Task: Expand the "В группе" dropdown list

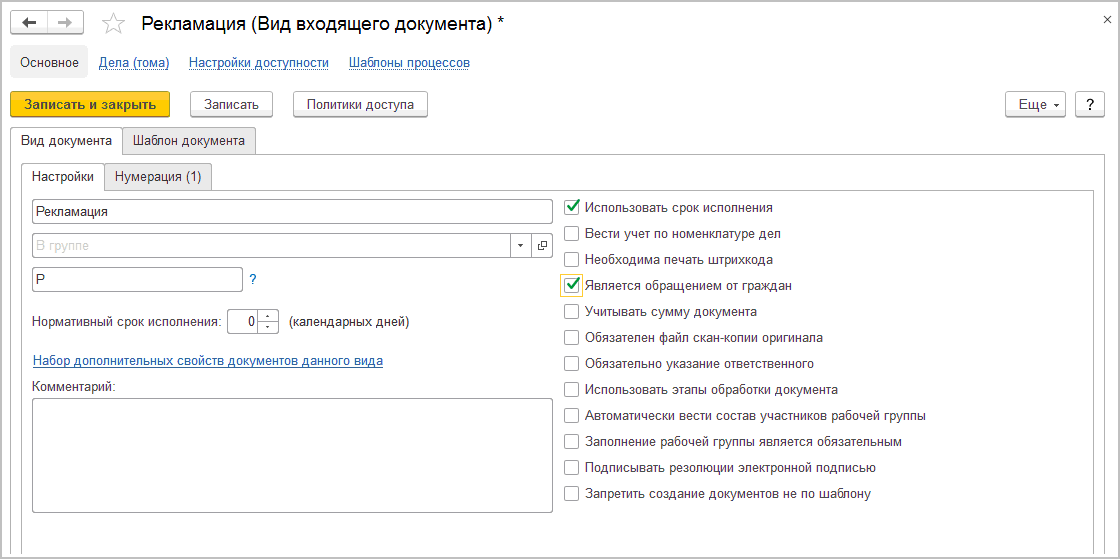Action: click(522, 246)
